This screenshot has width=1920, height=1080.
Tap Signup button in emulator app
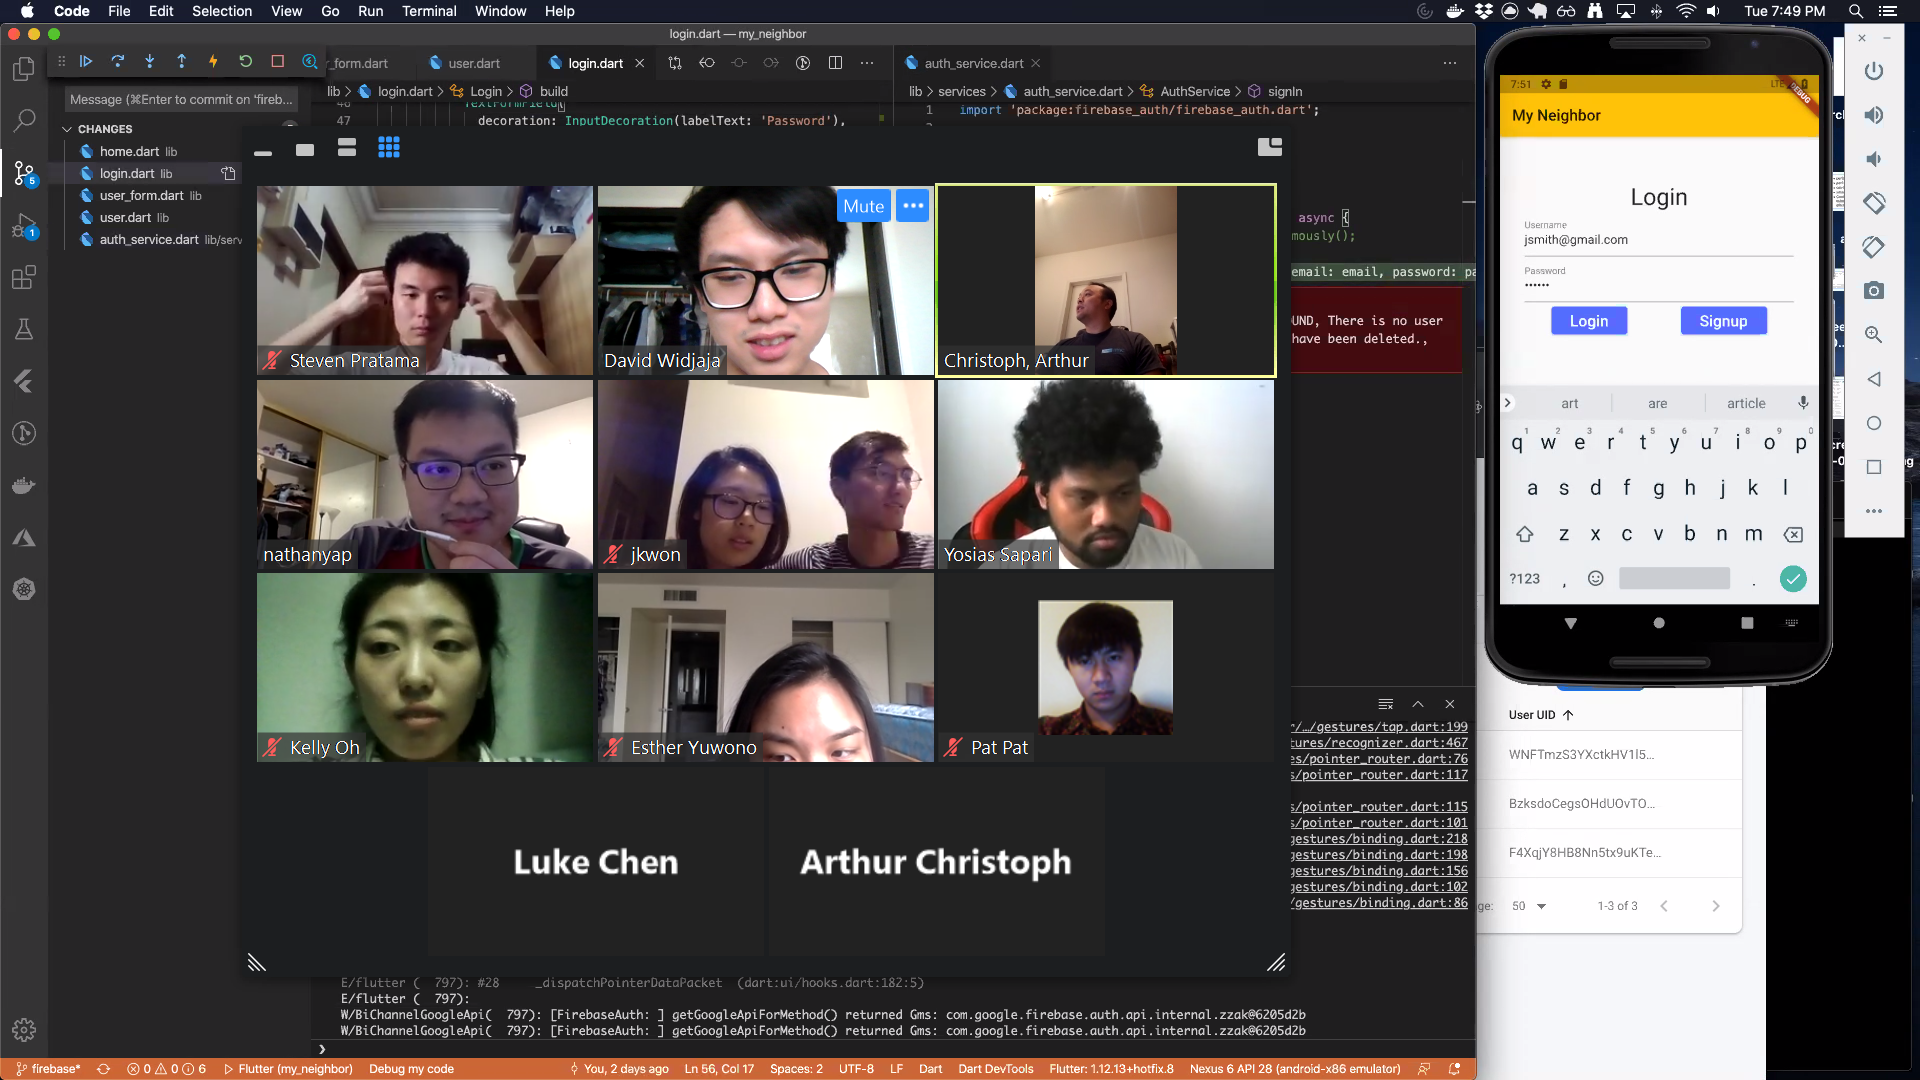1723,321
